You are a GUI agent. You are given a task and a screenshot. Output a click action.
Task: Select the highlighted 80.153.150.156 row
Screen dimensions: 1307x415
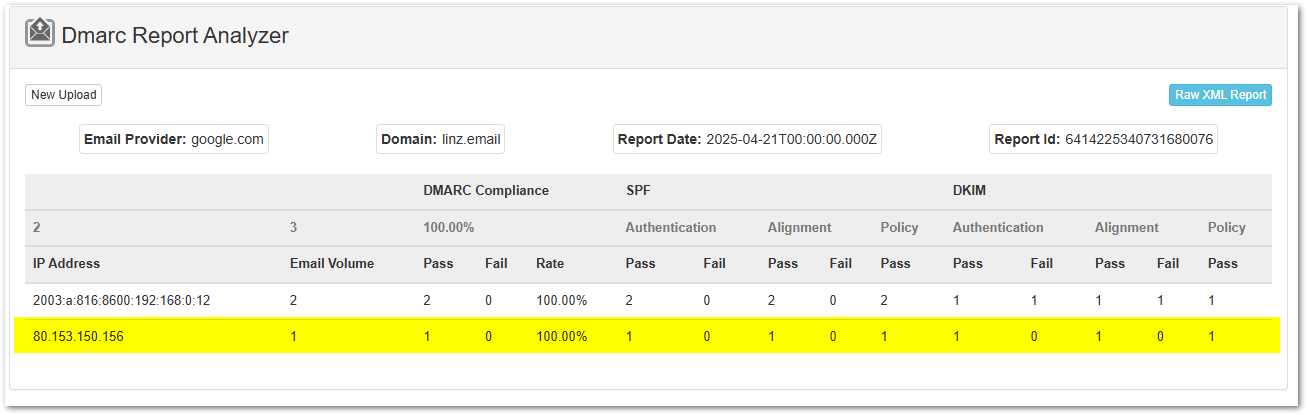78,337
